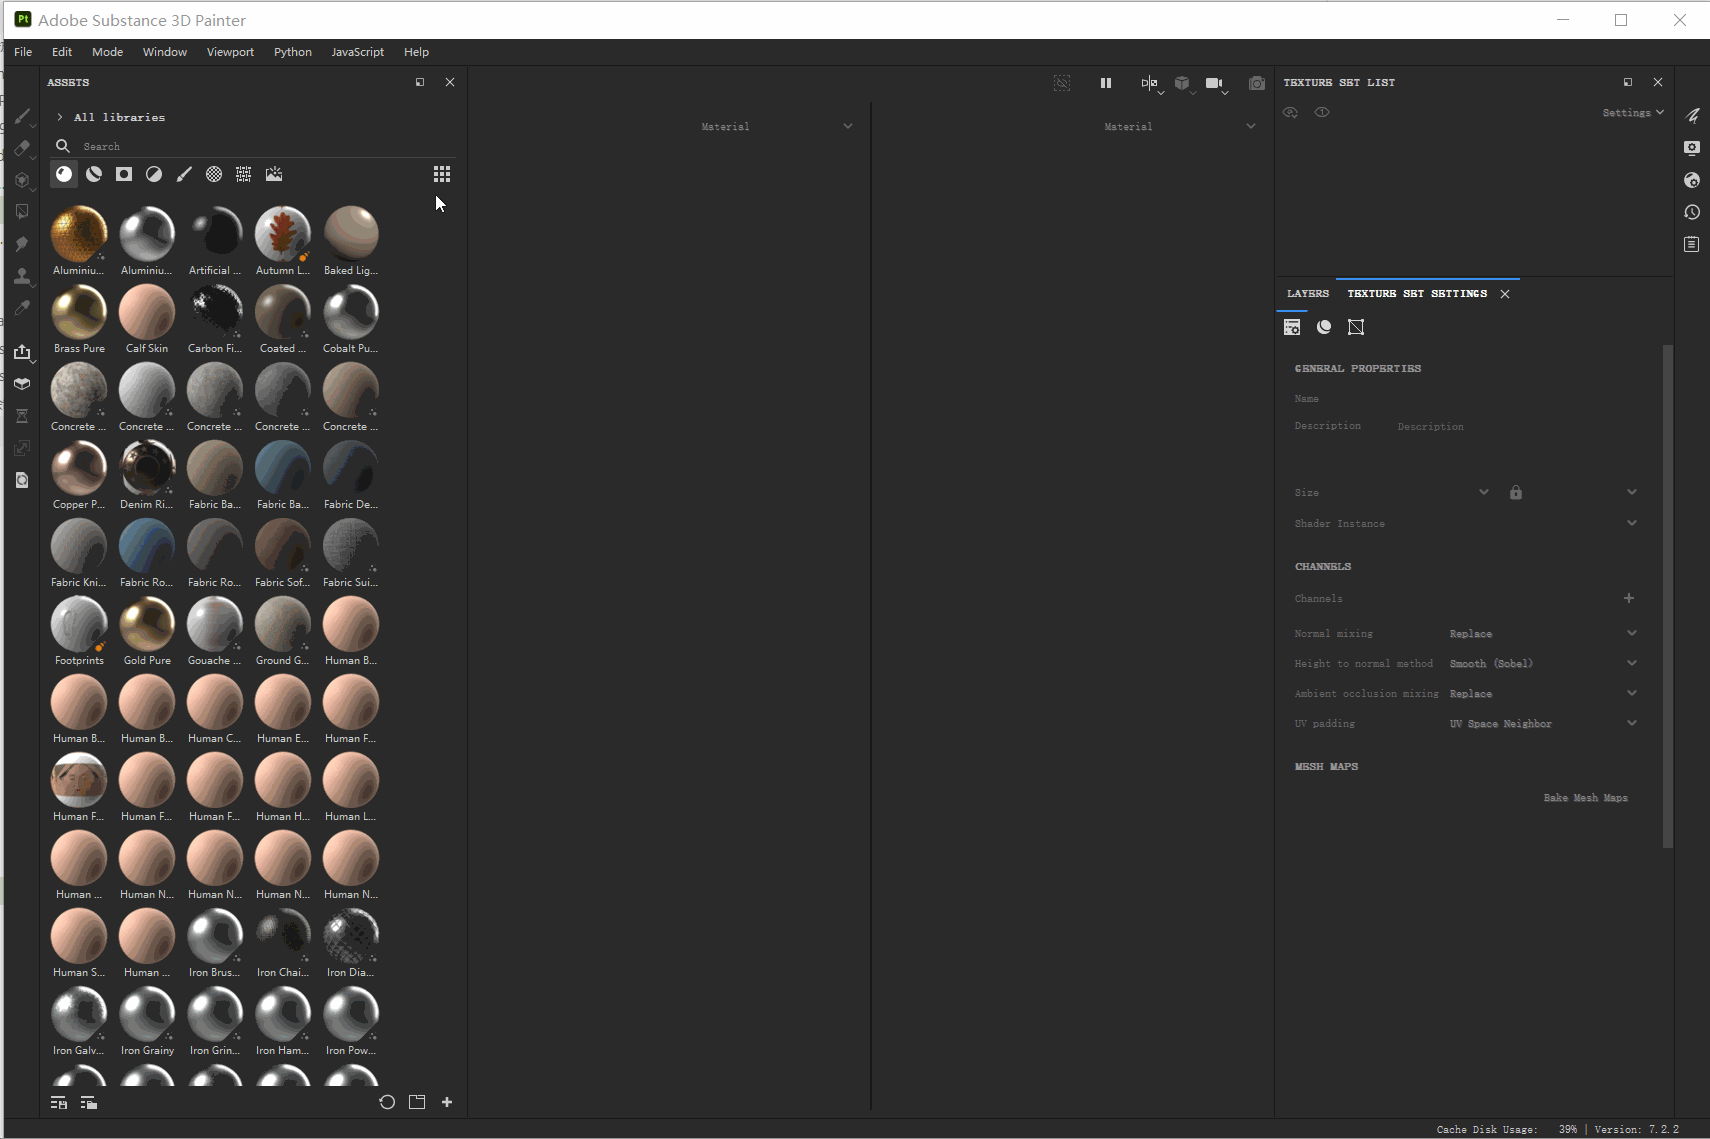The height and width of the screenshot is (1139, 1710).
Task: Toggle texture set solo eye-1 icon
Action: (x=1322, y=112)
